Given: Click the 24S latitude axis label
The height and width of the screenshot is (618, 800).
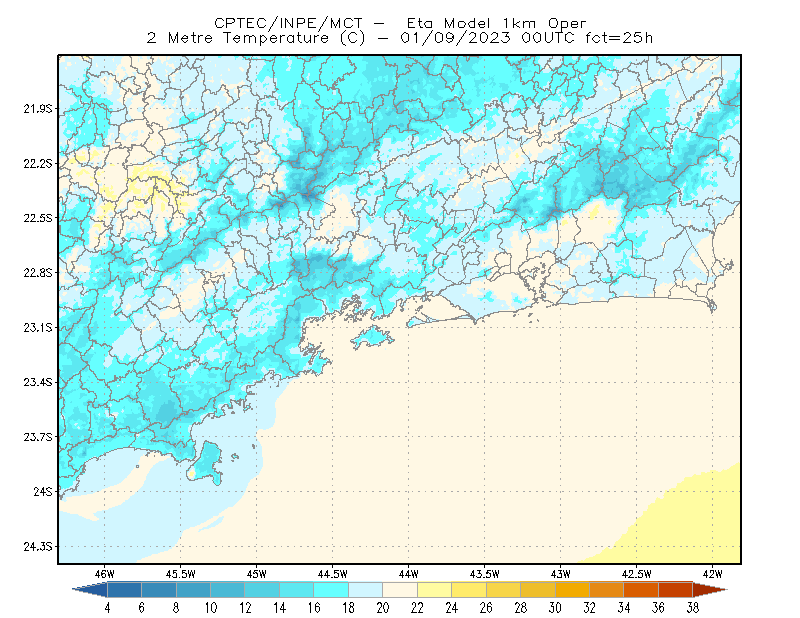Looking at the screenshot, I should [x=43, y=491].
